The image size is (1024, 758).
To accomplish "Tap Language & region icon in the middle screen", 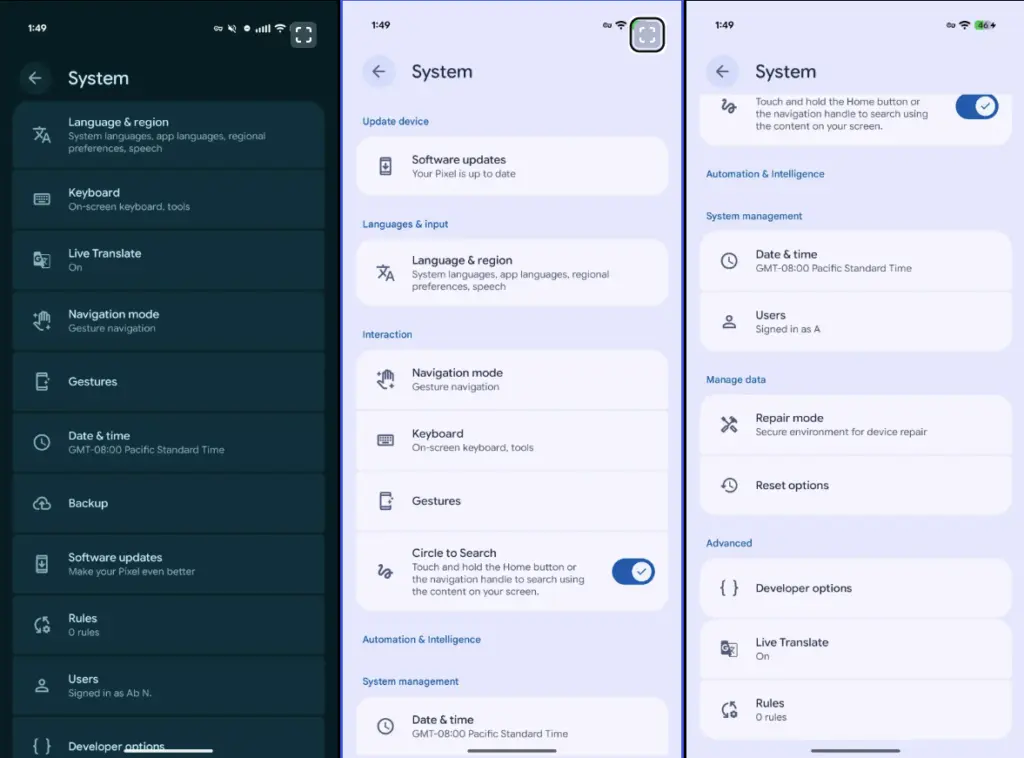I will coord(385,273).
